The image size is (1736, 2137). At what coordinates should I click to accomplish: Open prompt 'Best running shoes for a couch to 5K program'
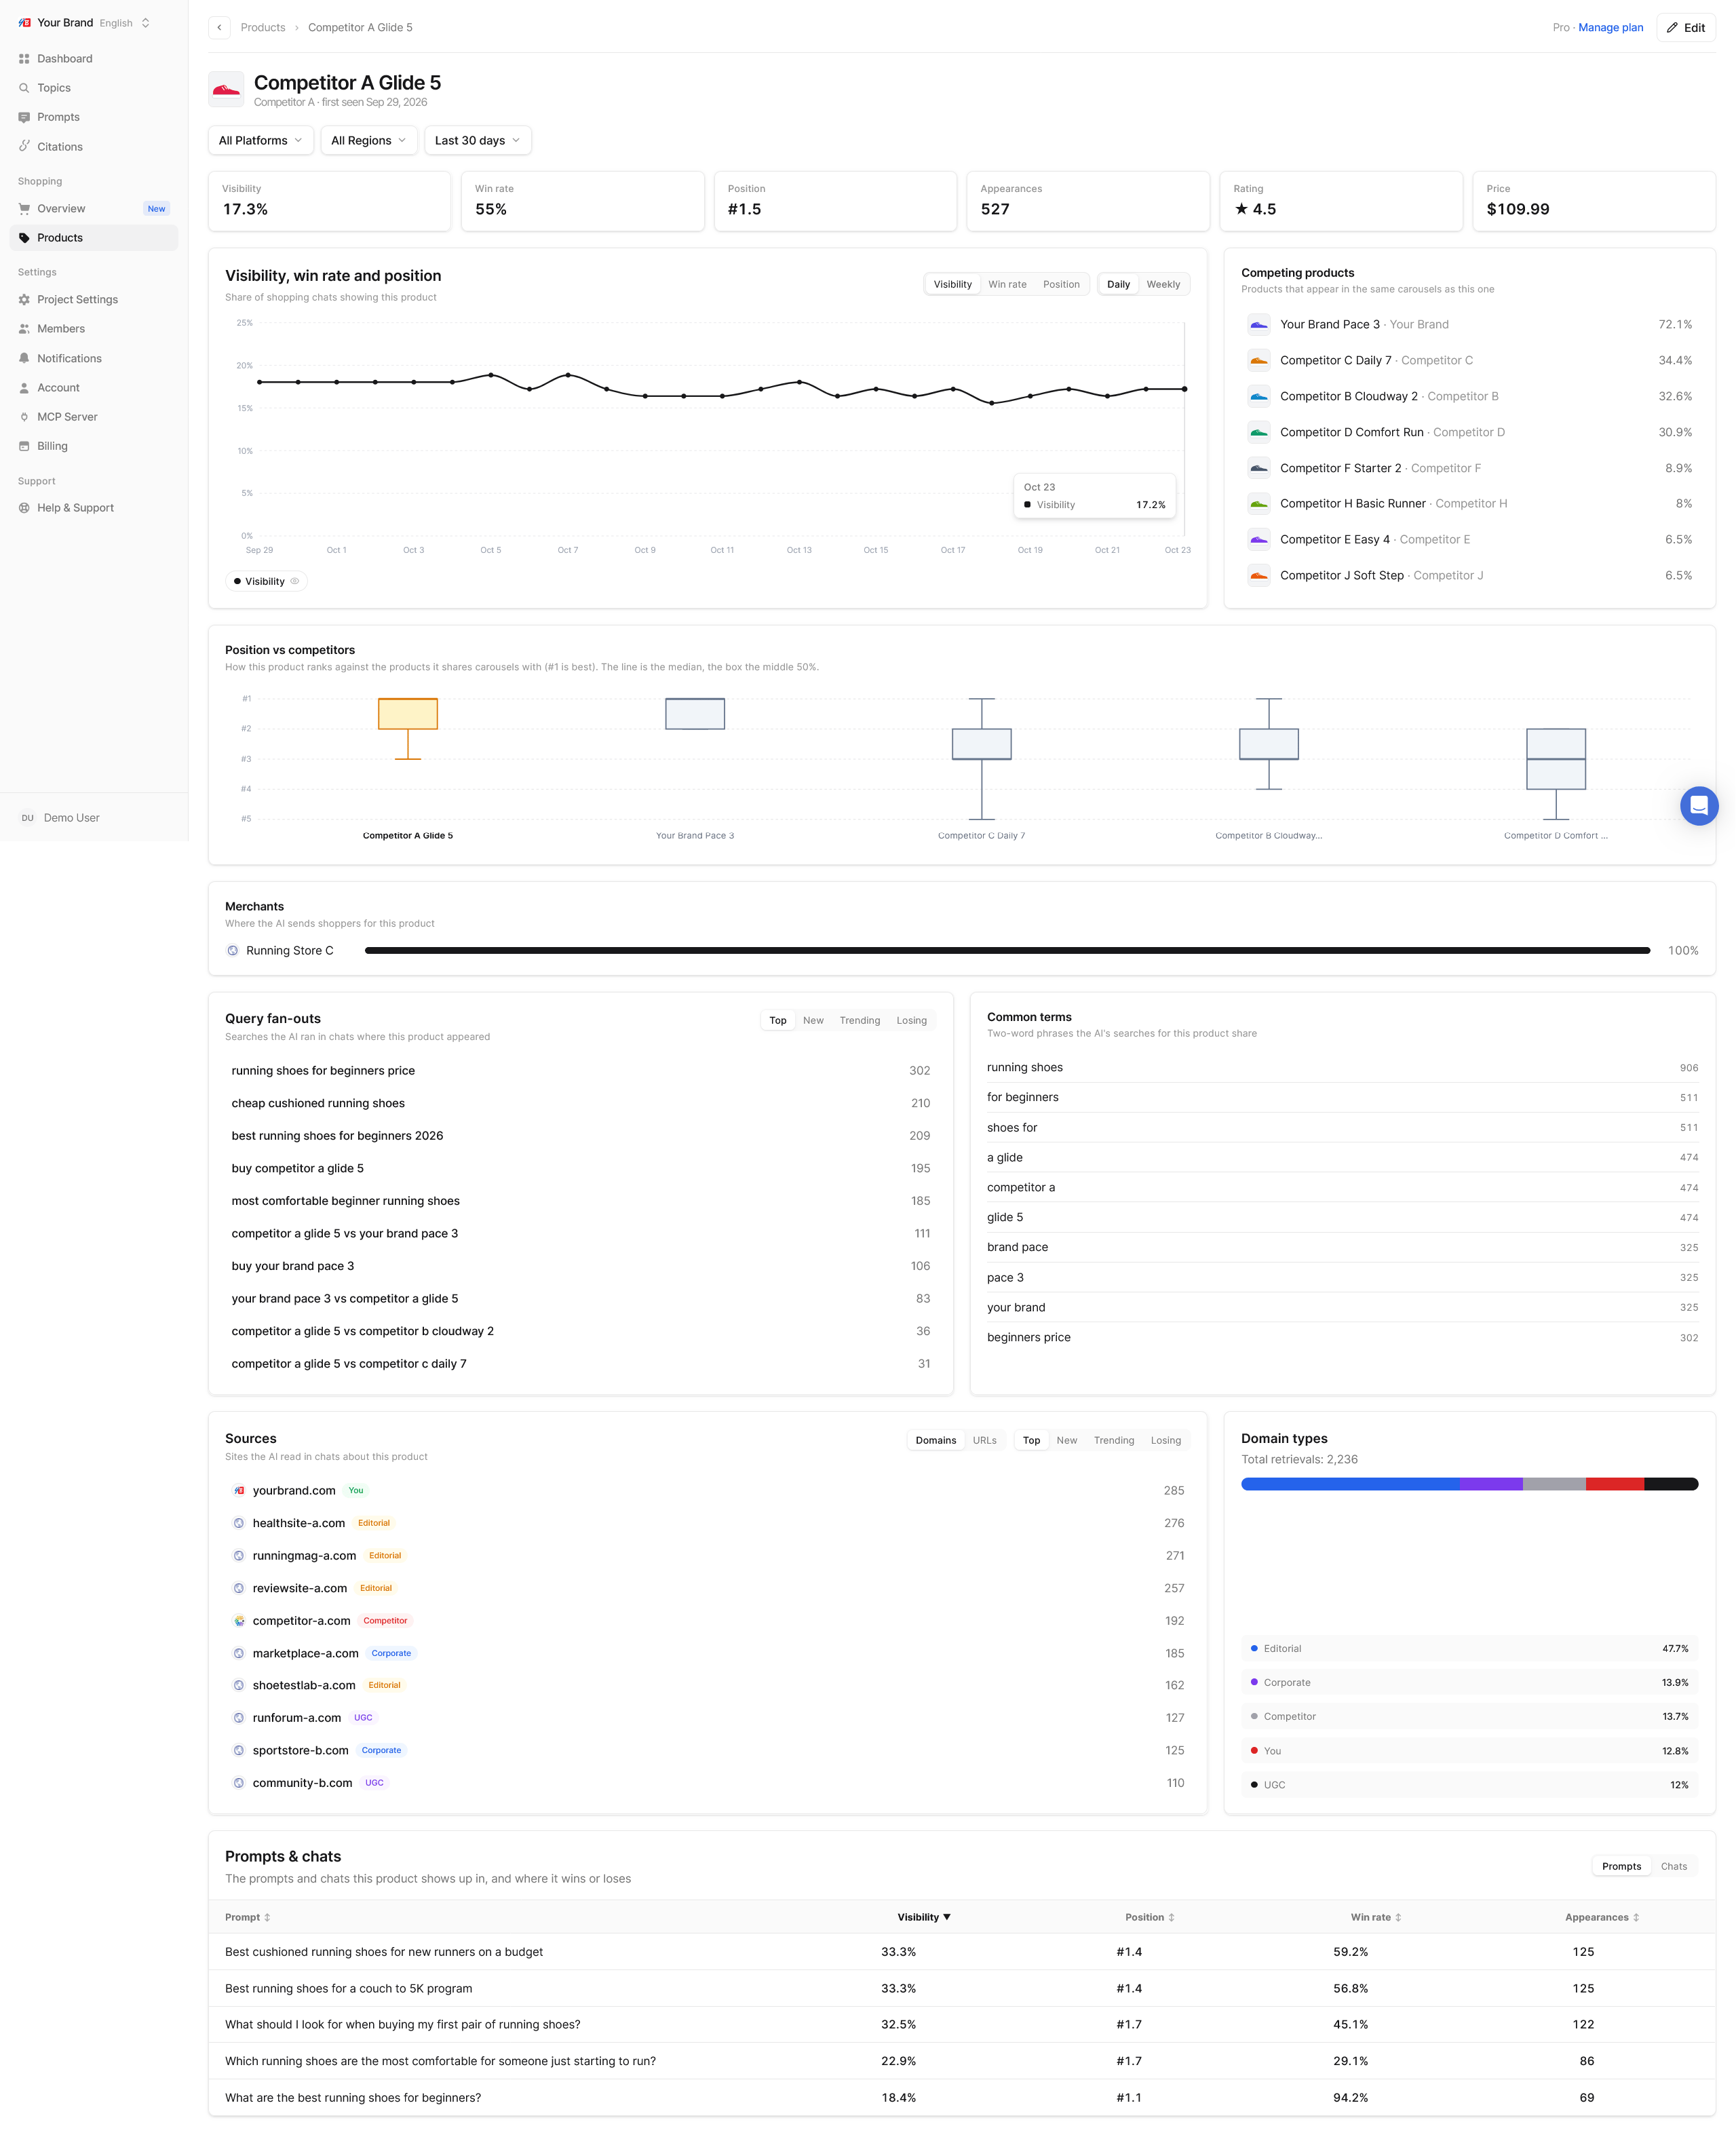coord(961,1989)
